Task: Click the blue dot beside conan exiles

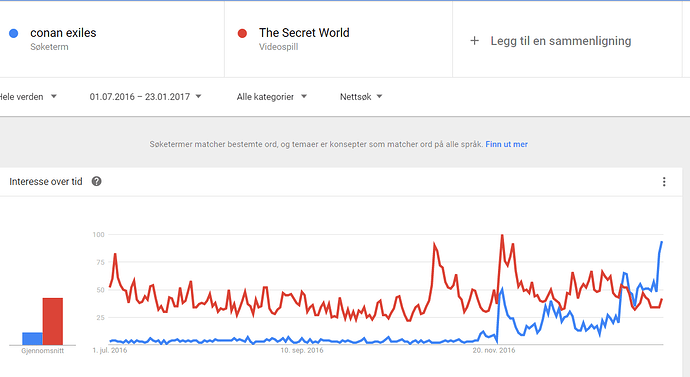Action: (14, 33)
